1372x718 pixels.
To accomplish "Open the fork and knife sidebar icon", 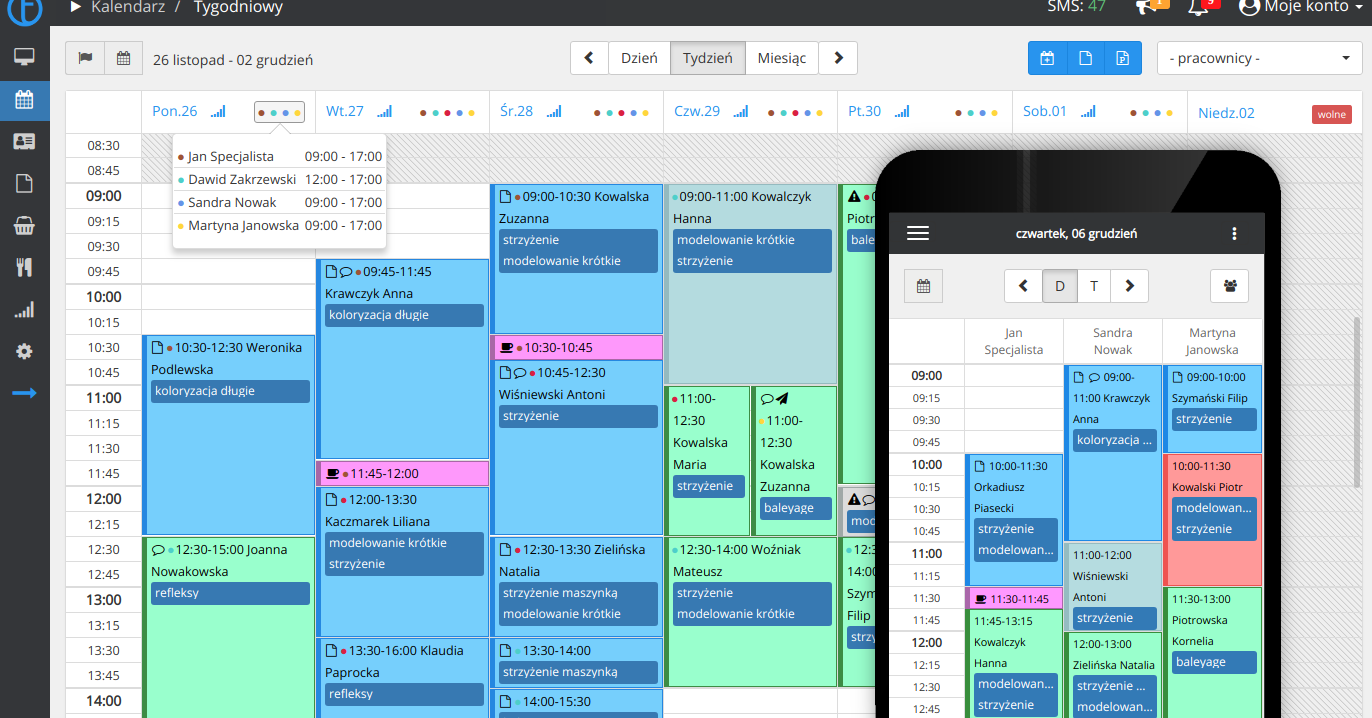I will pos(24,267).
